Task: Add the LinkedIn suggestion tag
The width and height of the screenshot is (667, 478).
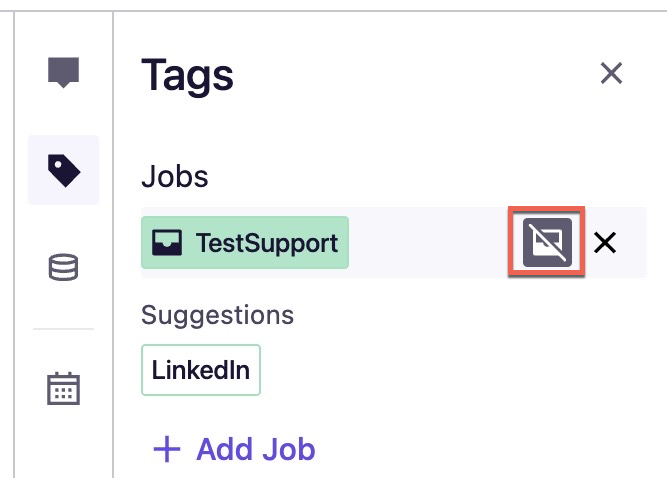Action: pyautogui.click(x=201, y=370)
